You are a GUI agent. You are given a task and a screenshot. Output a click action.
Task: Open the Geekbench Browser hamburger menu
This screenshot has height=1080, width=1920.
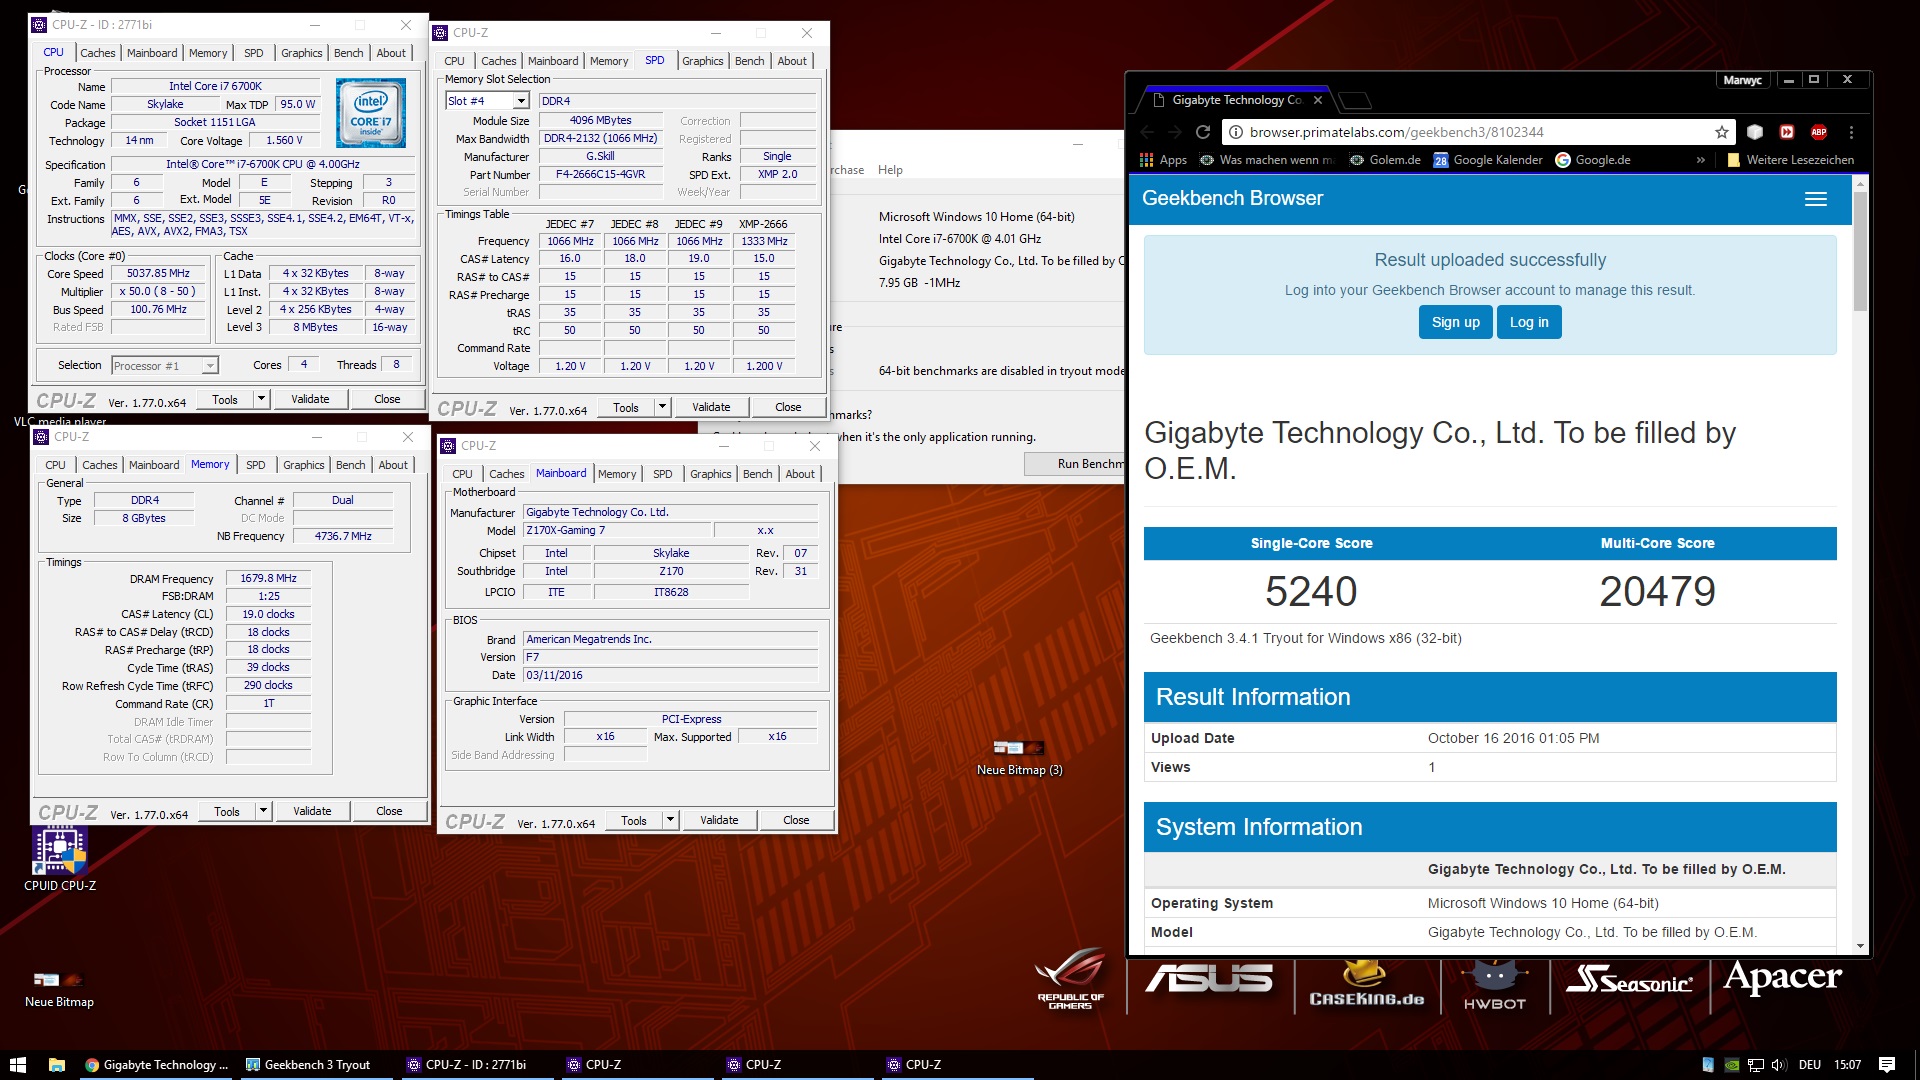pos(1816,199)
